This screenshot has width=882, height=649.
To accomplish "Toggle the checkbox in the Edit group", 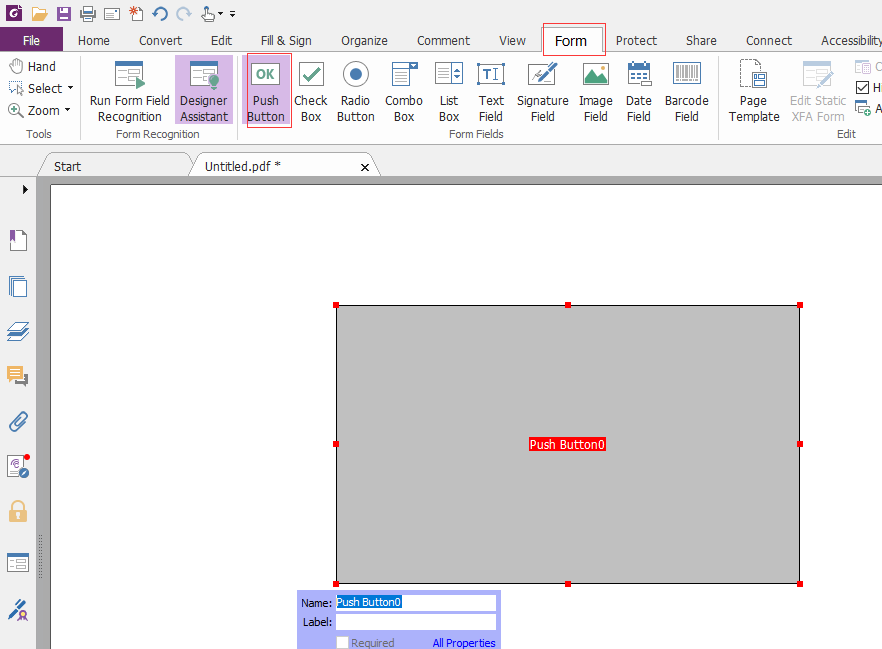I will click(862, 88).
